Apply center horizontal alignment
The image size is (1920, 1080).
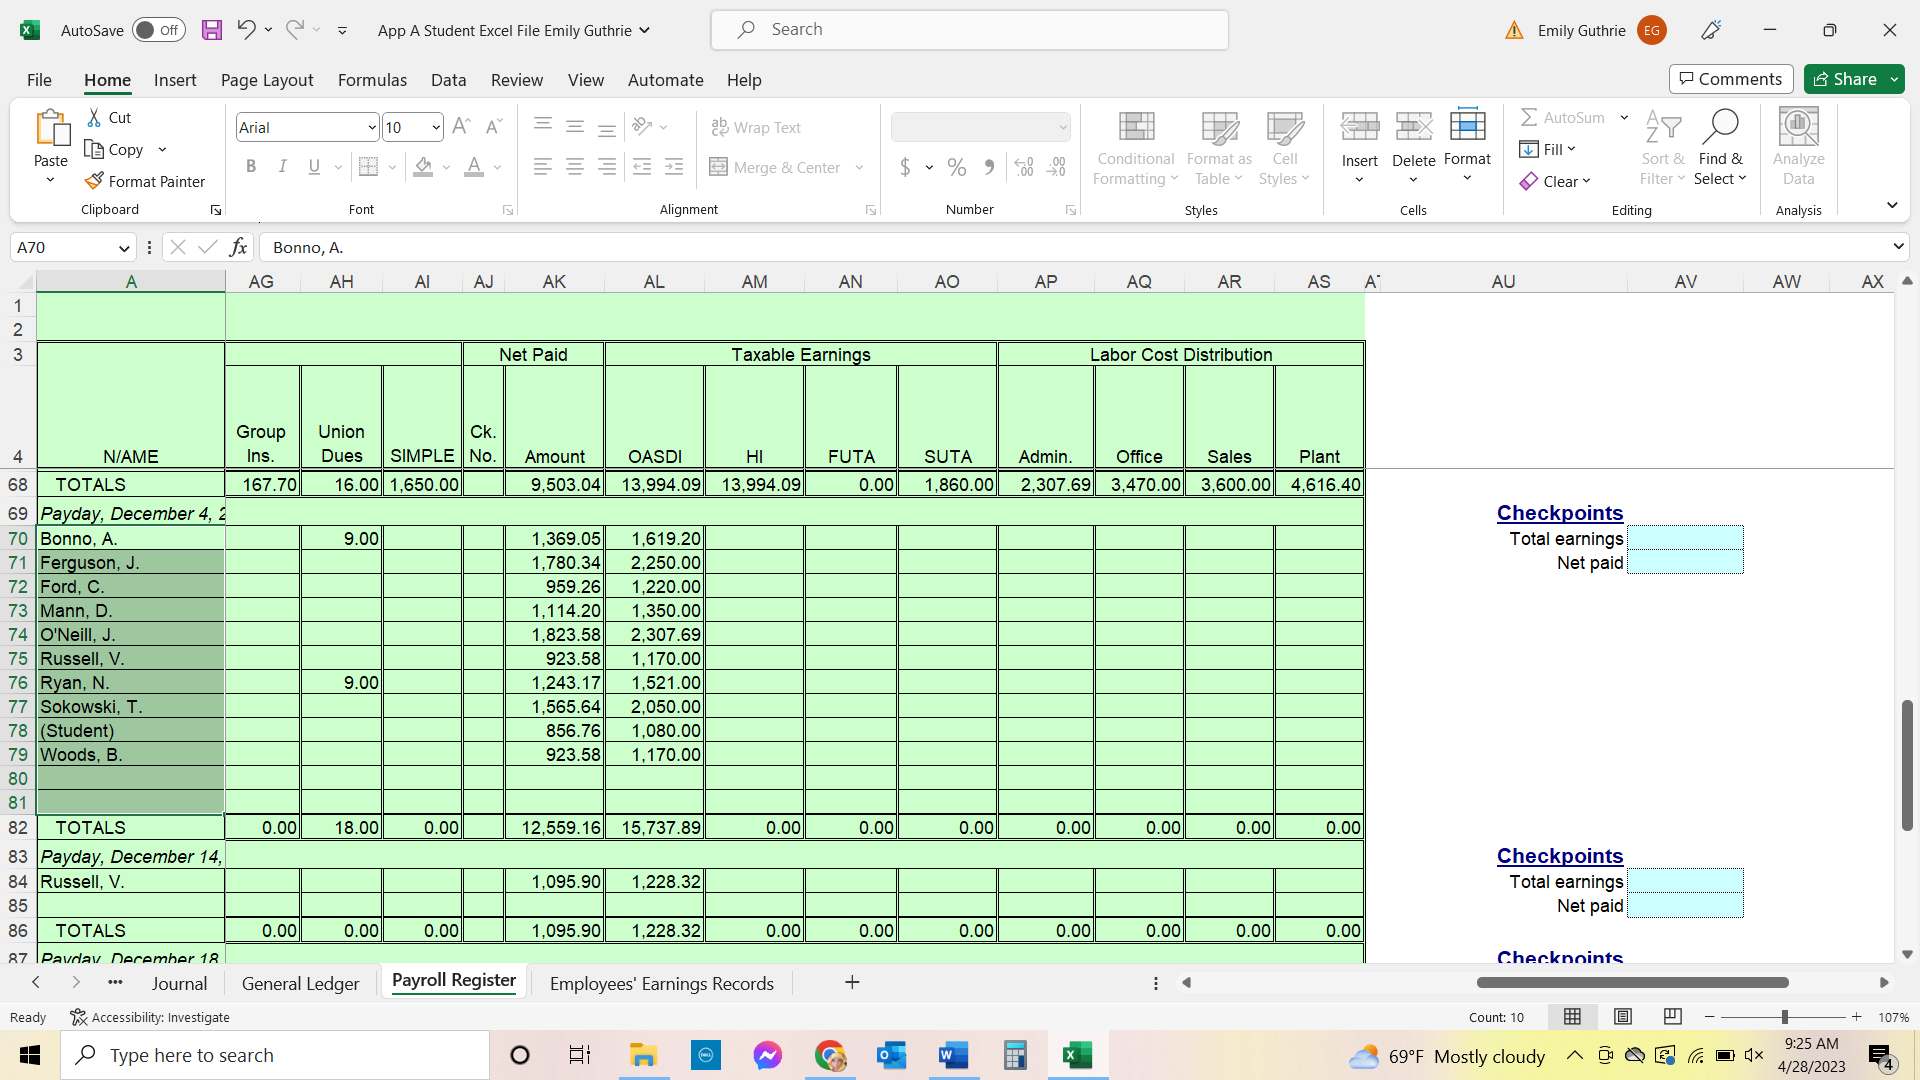coord(575,168)
